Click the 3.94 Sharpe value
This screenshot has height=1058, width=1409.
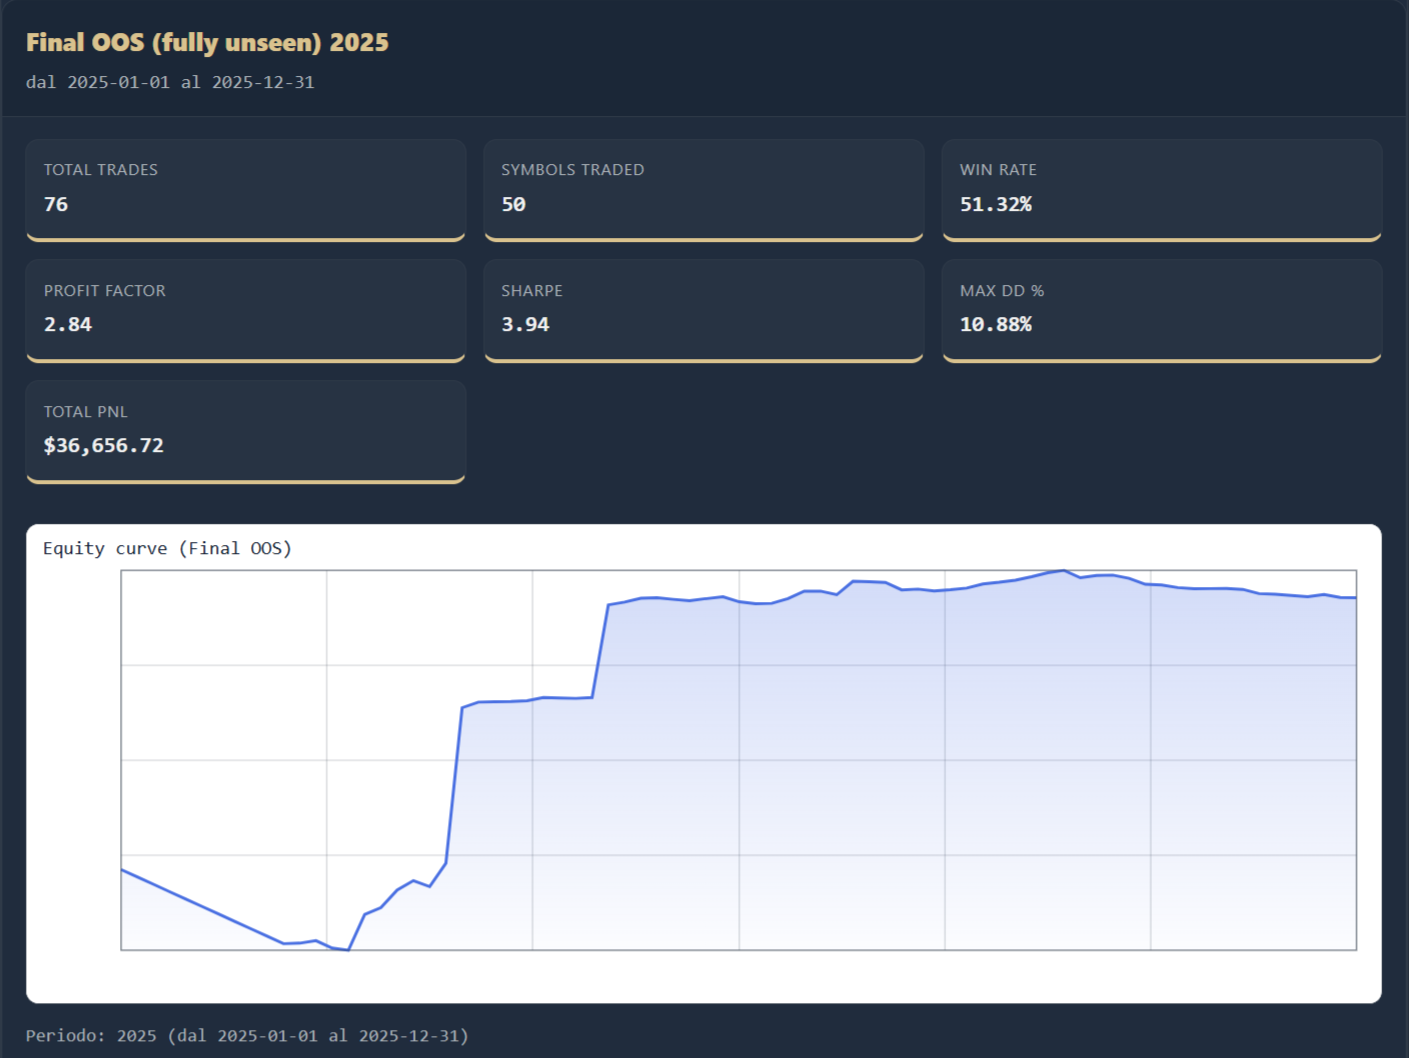pos(525,324)
